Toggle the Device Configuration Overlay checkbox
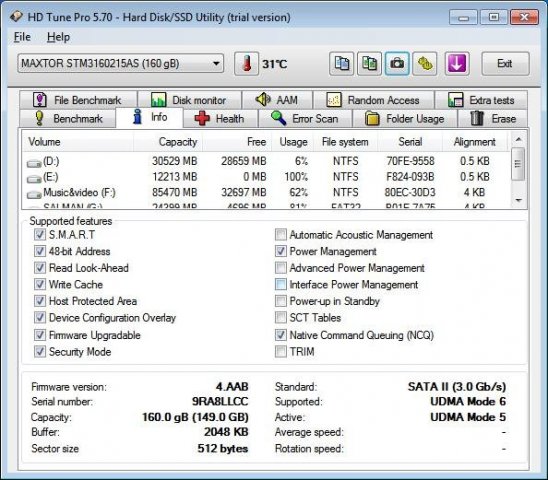The image size is (548, 480). click(39, 317)
